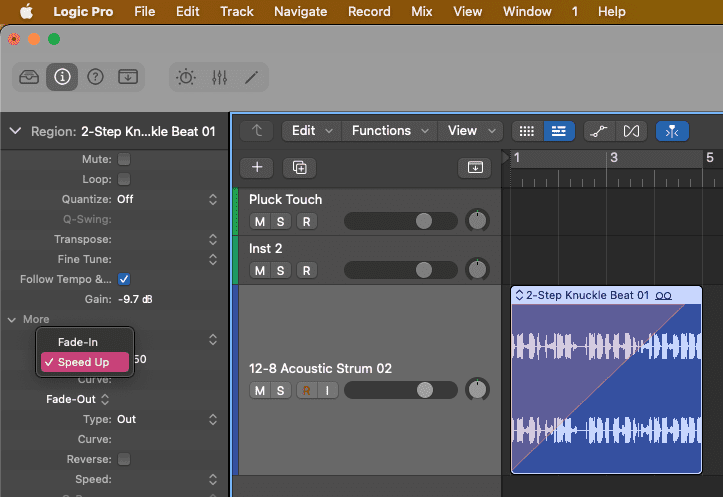This screenshot has width=723, height=497.
Task: Click the Inst 2 volume slider
Action: click(401, 270)
